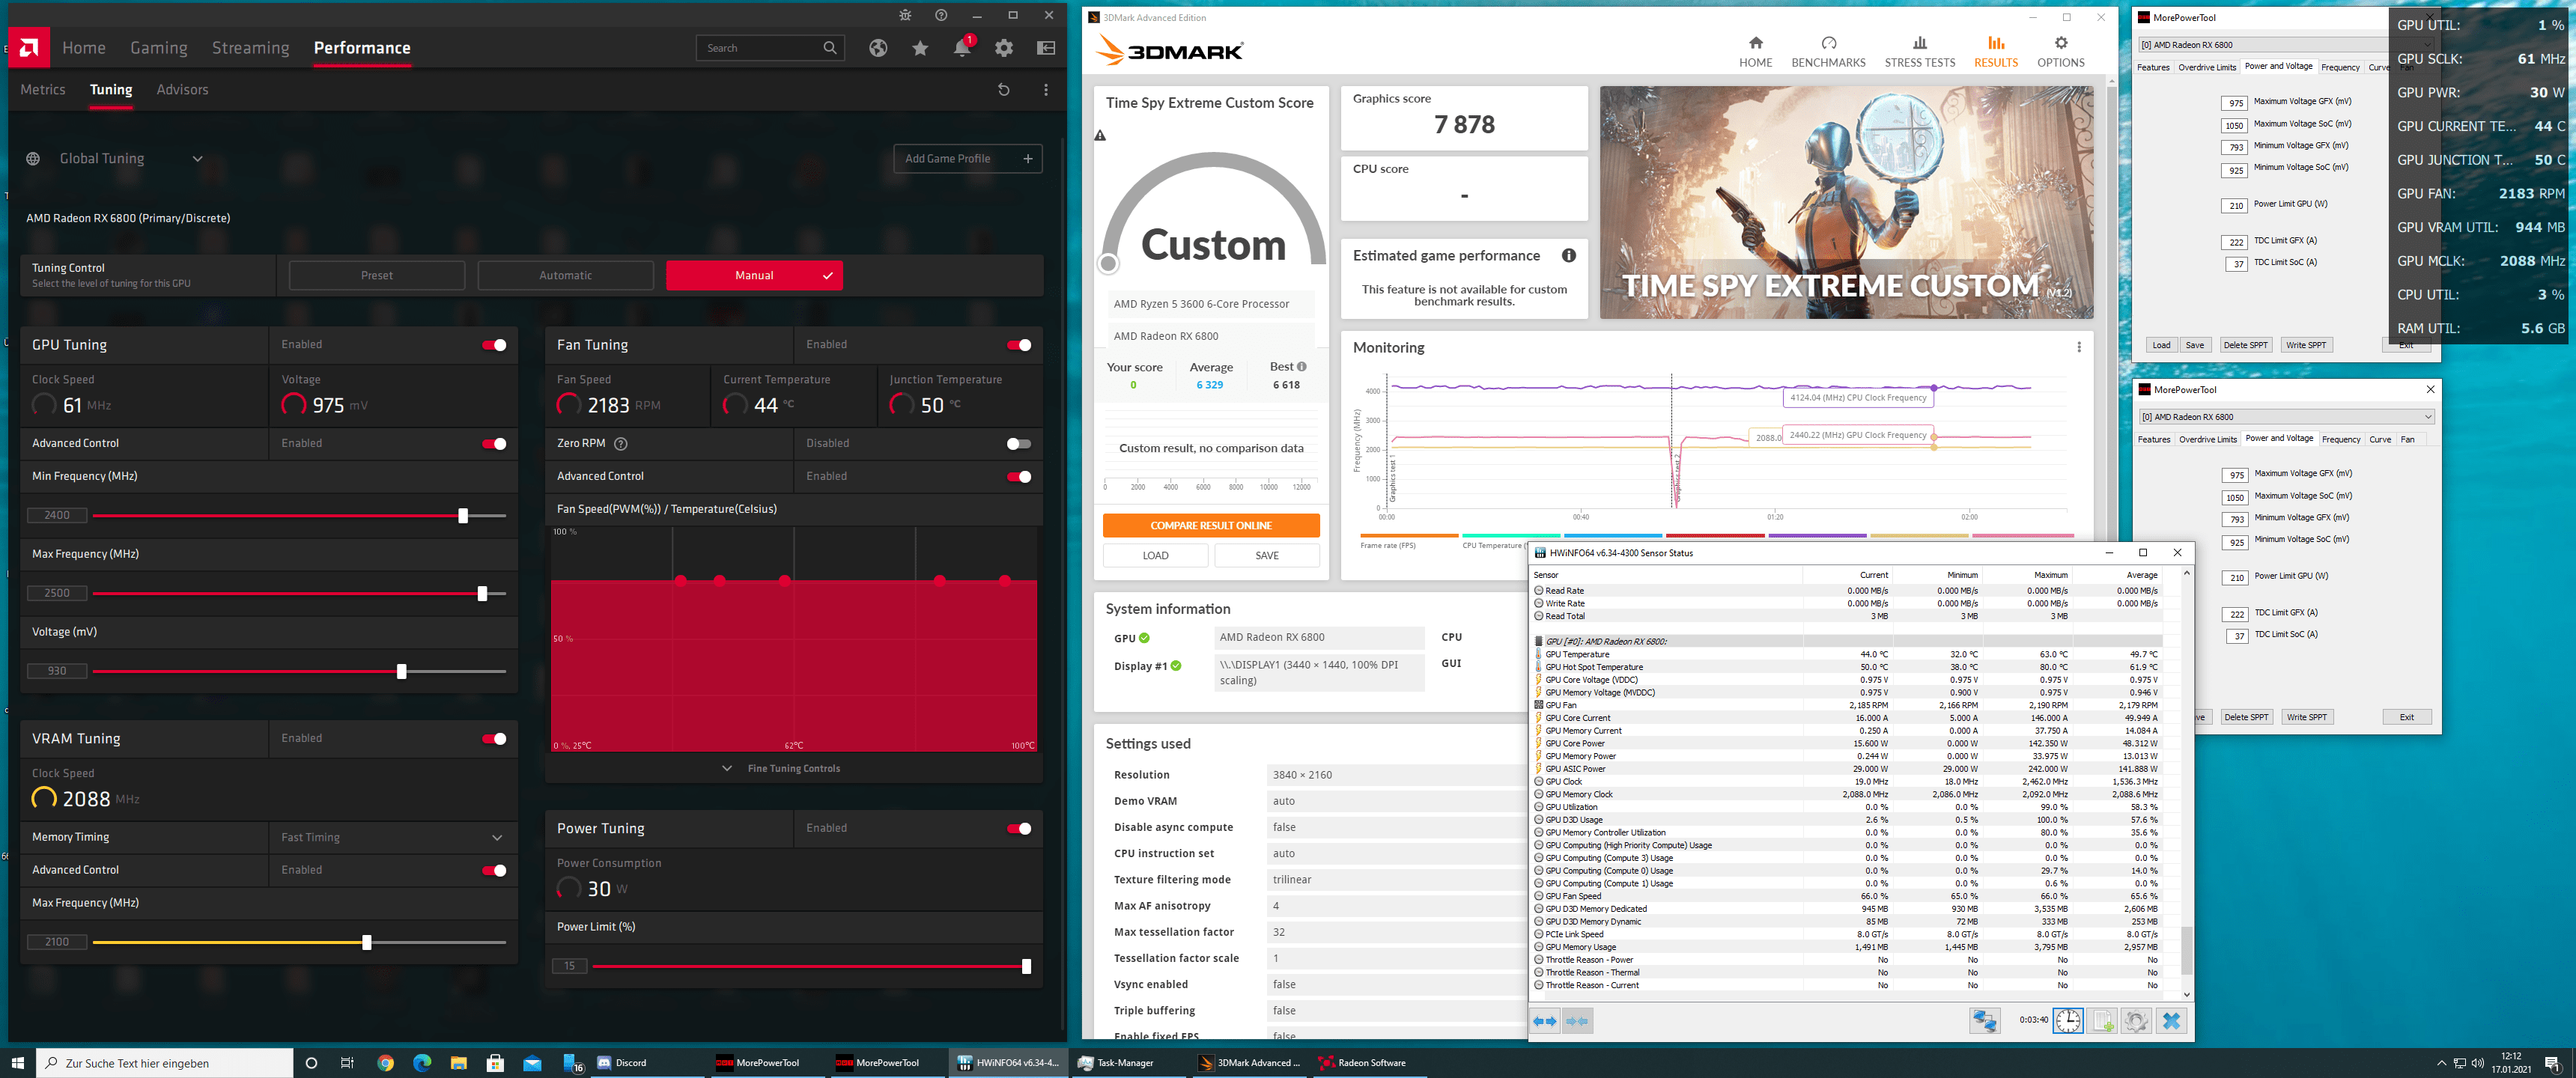Adjust GPU Voltage slider handle
Screen dimensions: 2576x1078
coord(401,672)
